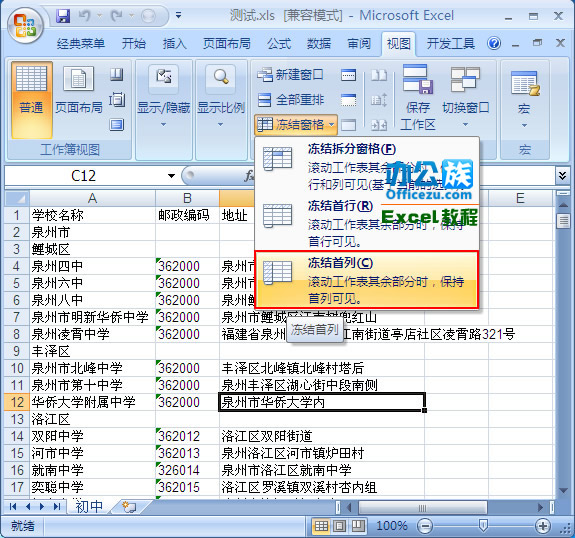The height and width of the screenshot is (538, 575).
Task: Switch to Page Layout (页面布局) view
Action: (x=78, y=91)
